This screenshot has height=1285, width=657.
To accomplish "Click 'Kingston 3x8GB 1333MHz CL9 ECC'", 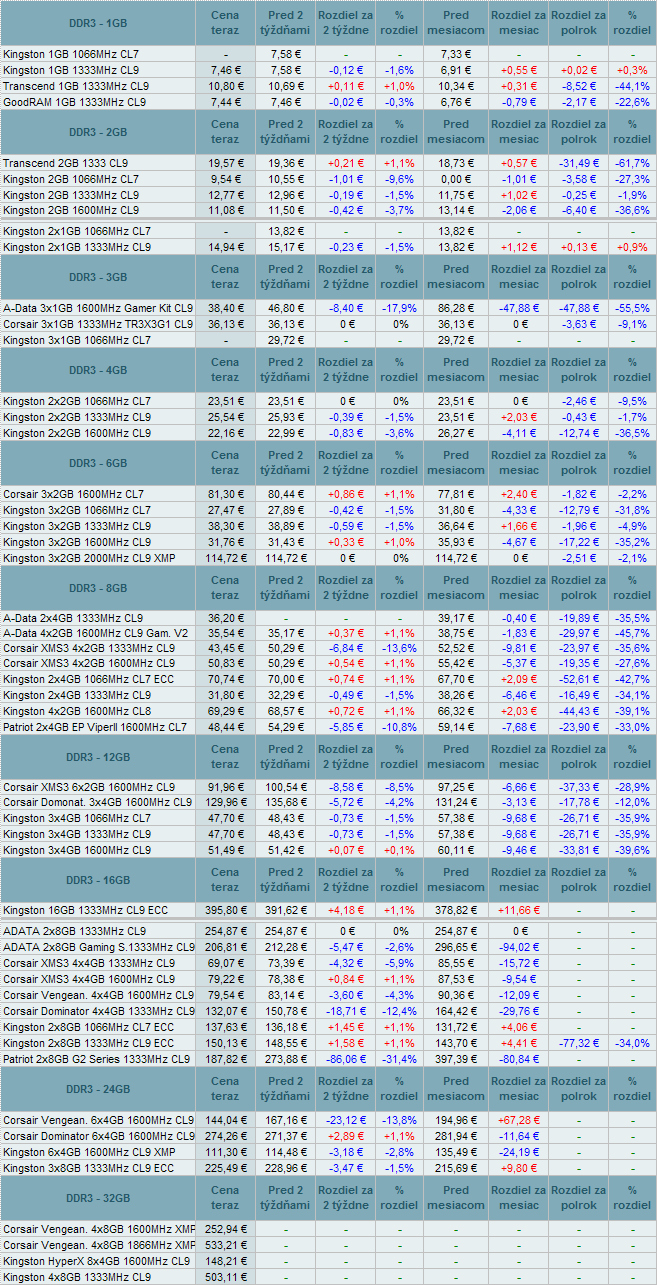I will (88, 1168).
